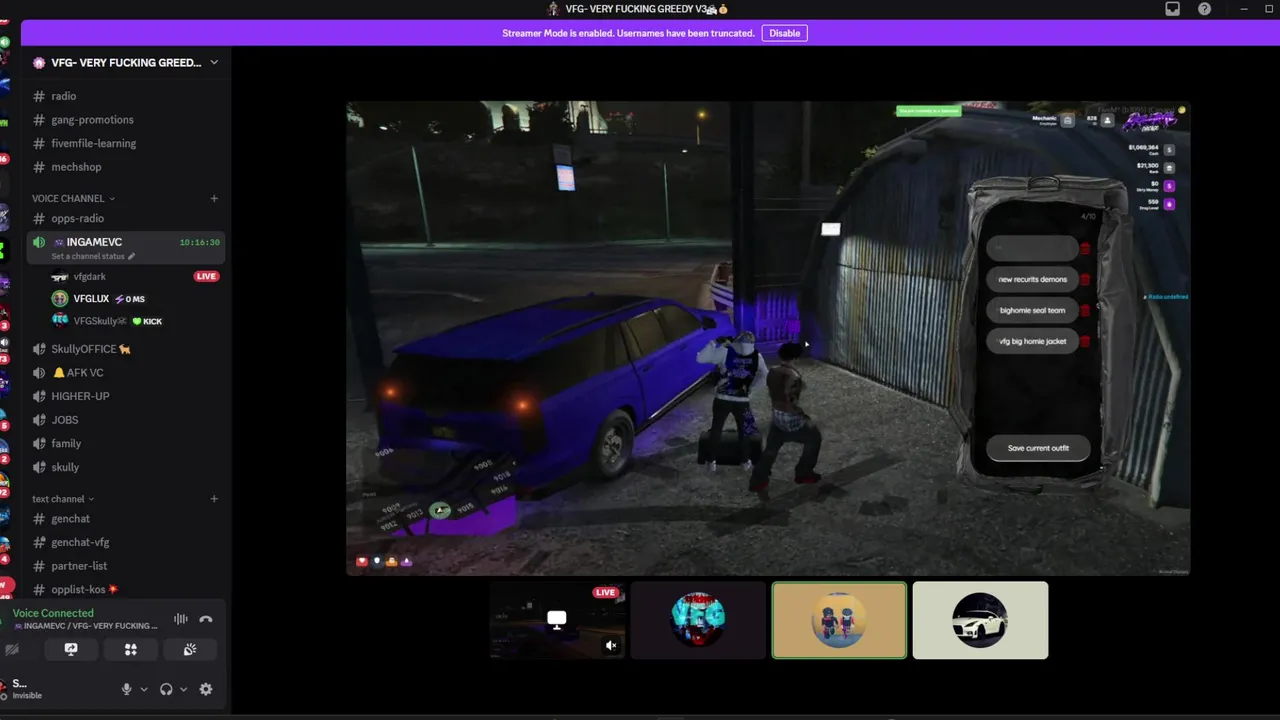Delete vfg big homie jacket trash icon
The width and height of the screenshot is (1280, 720).
(1085, 341)
